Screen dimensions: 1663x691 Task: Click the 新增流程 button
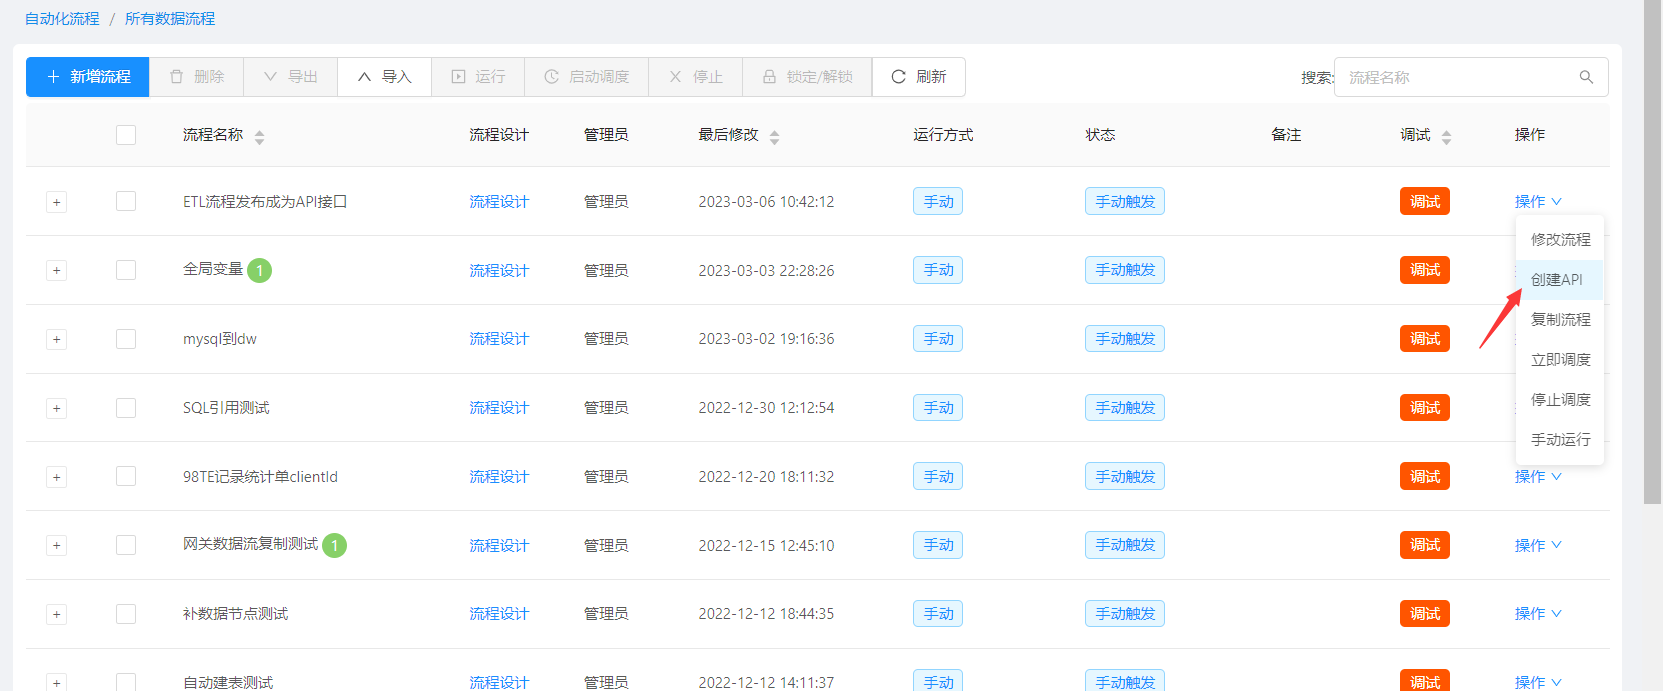point(88,77)
